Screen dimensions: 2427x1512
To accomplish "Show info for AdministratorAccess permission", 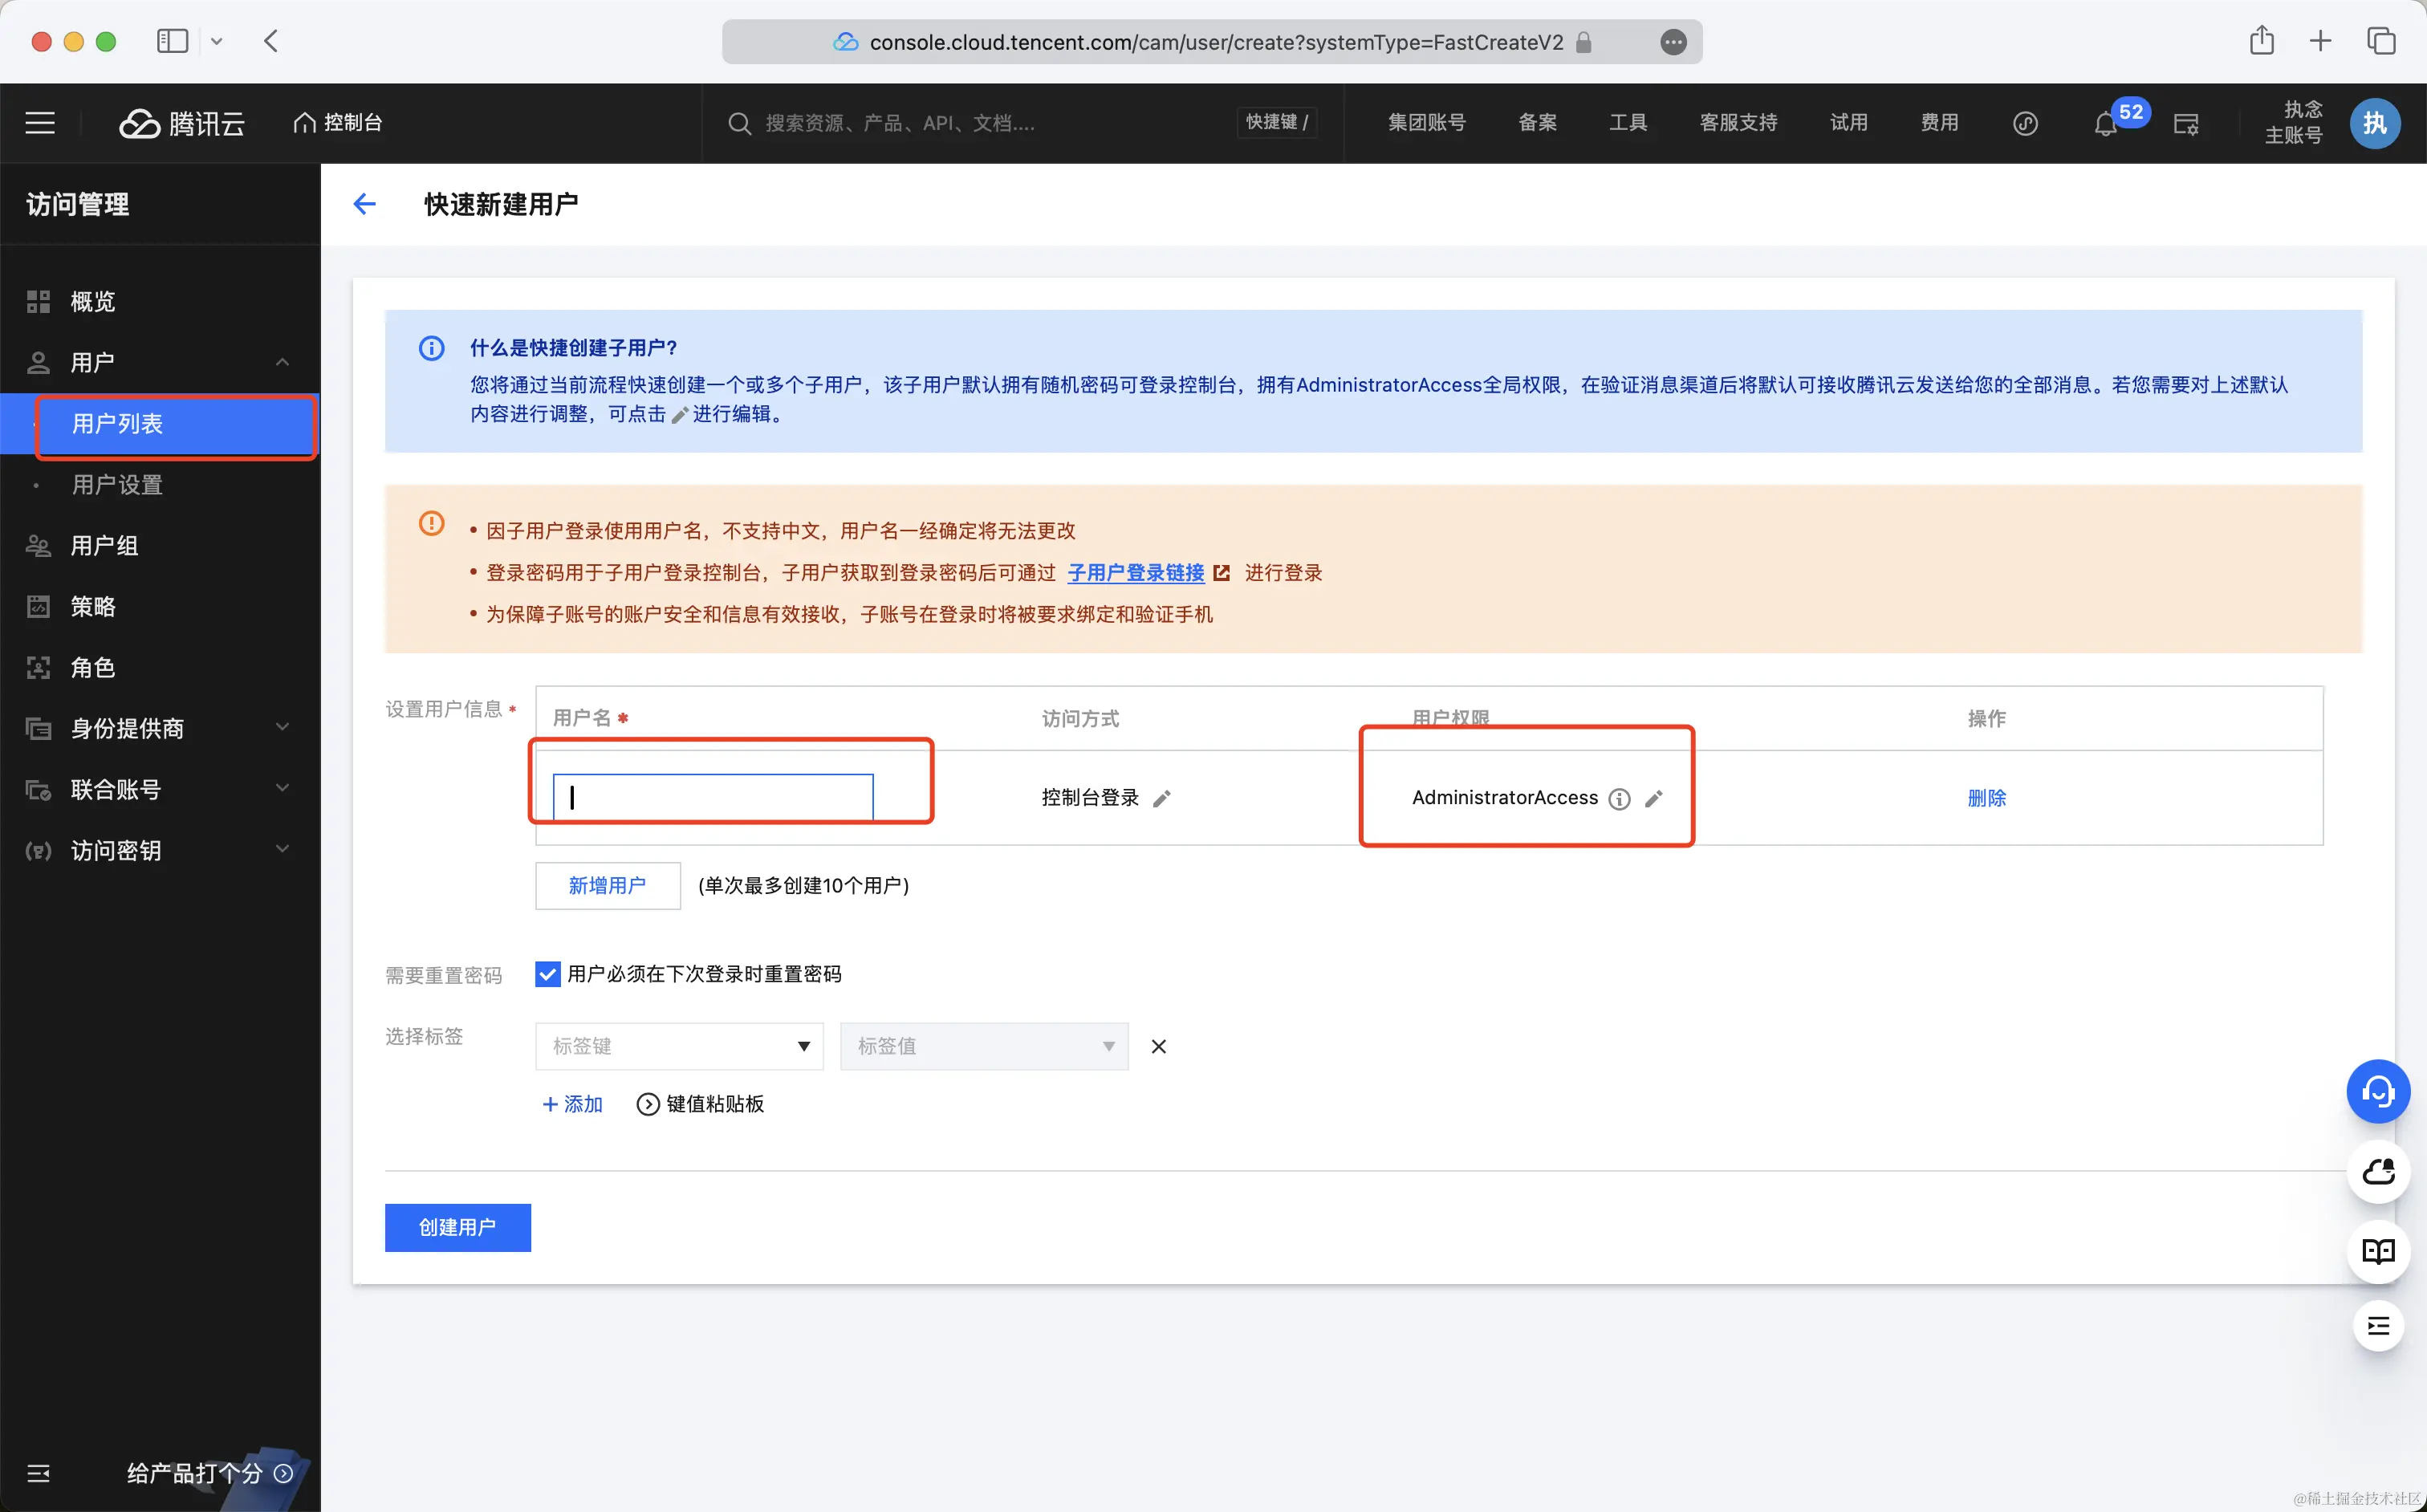I will [x=1619, y=798].
